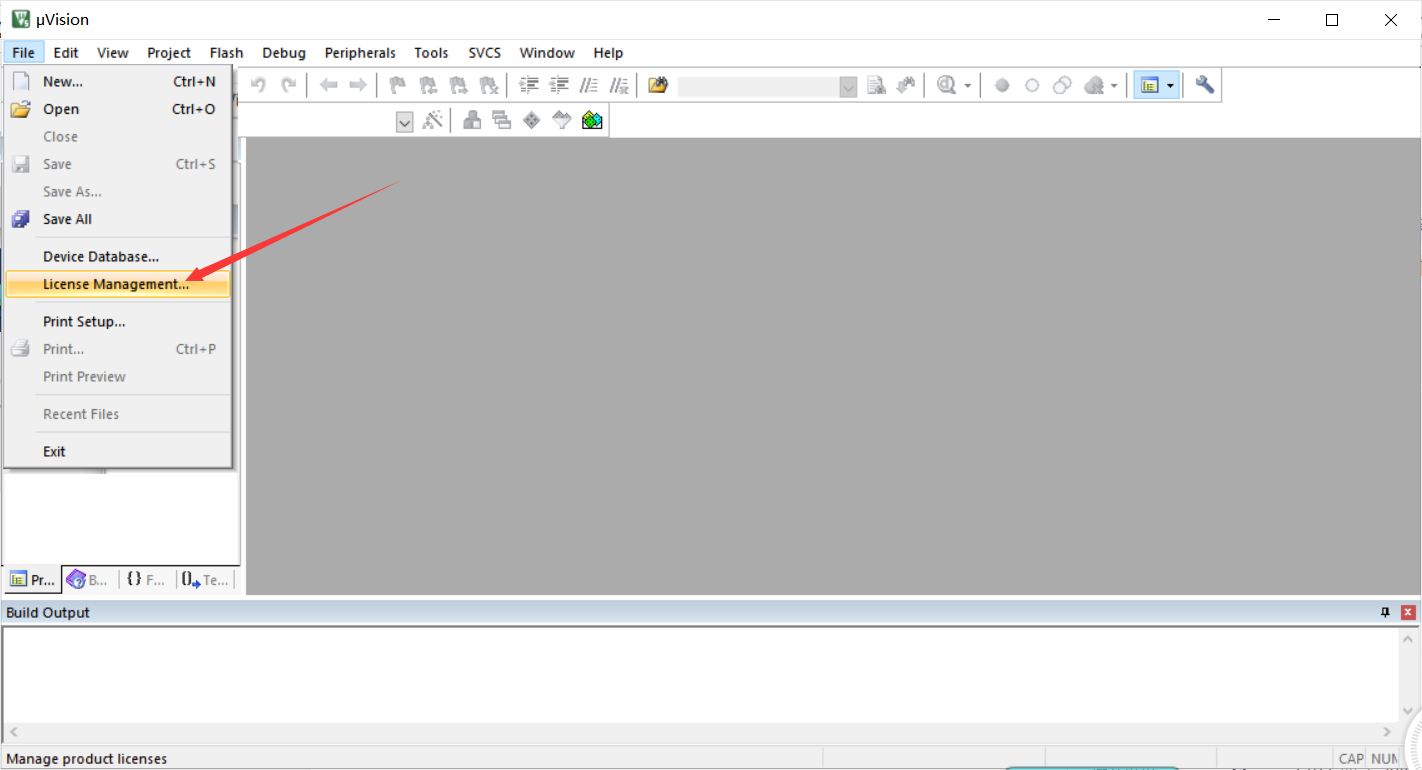
Task: Select License Management... menu entry
Action: click(119, 284)
